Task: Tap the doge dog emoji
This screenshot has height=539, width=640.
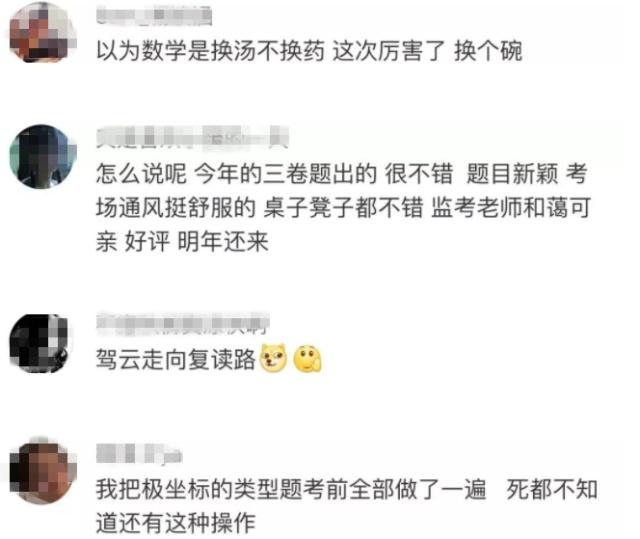Action: pyautogui.click(x=273, y=358)
